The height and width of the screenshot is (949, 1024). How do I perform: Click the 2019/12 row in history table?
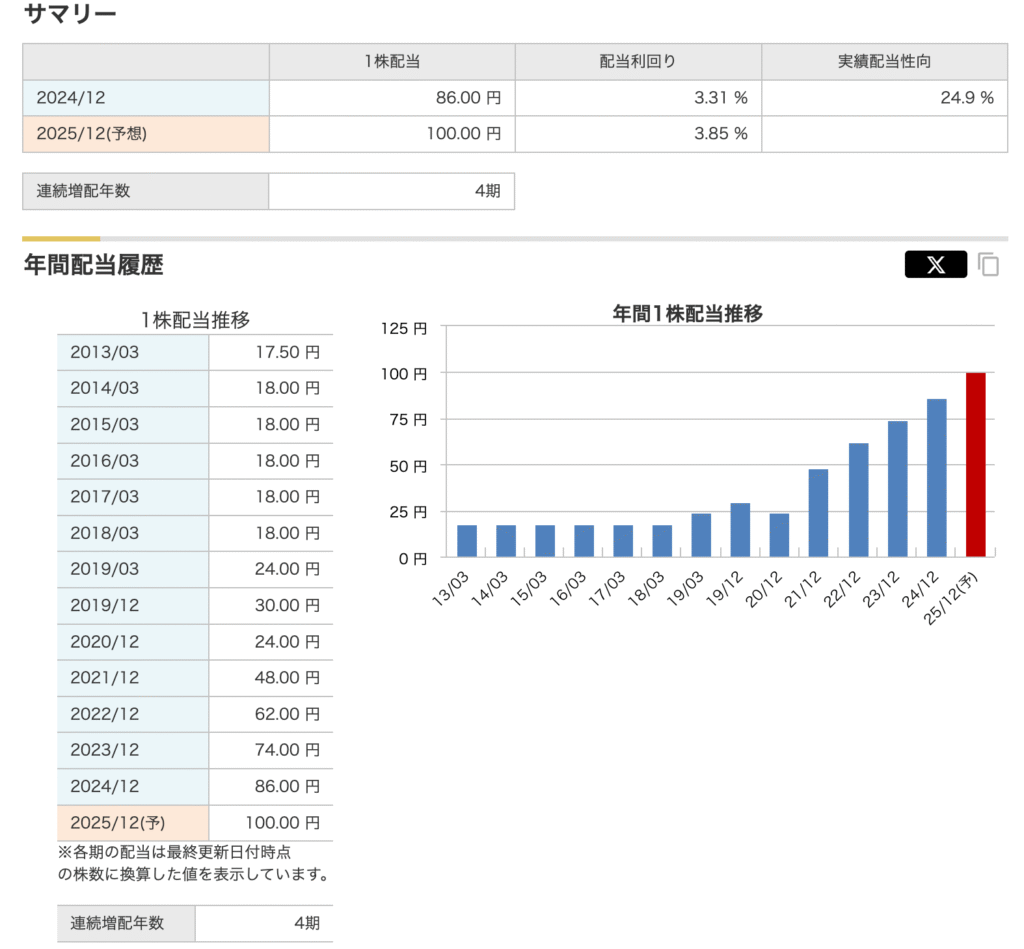click(x=195, y=605)
